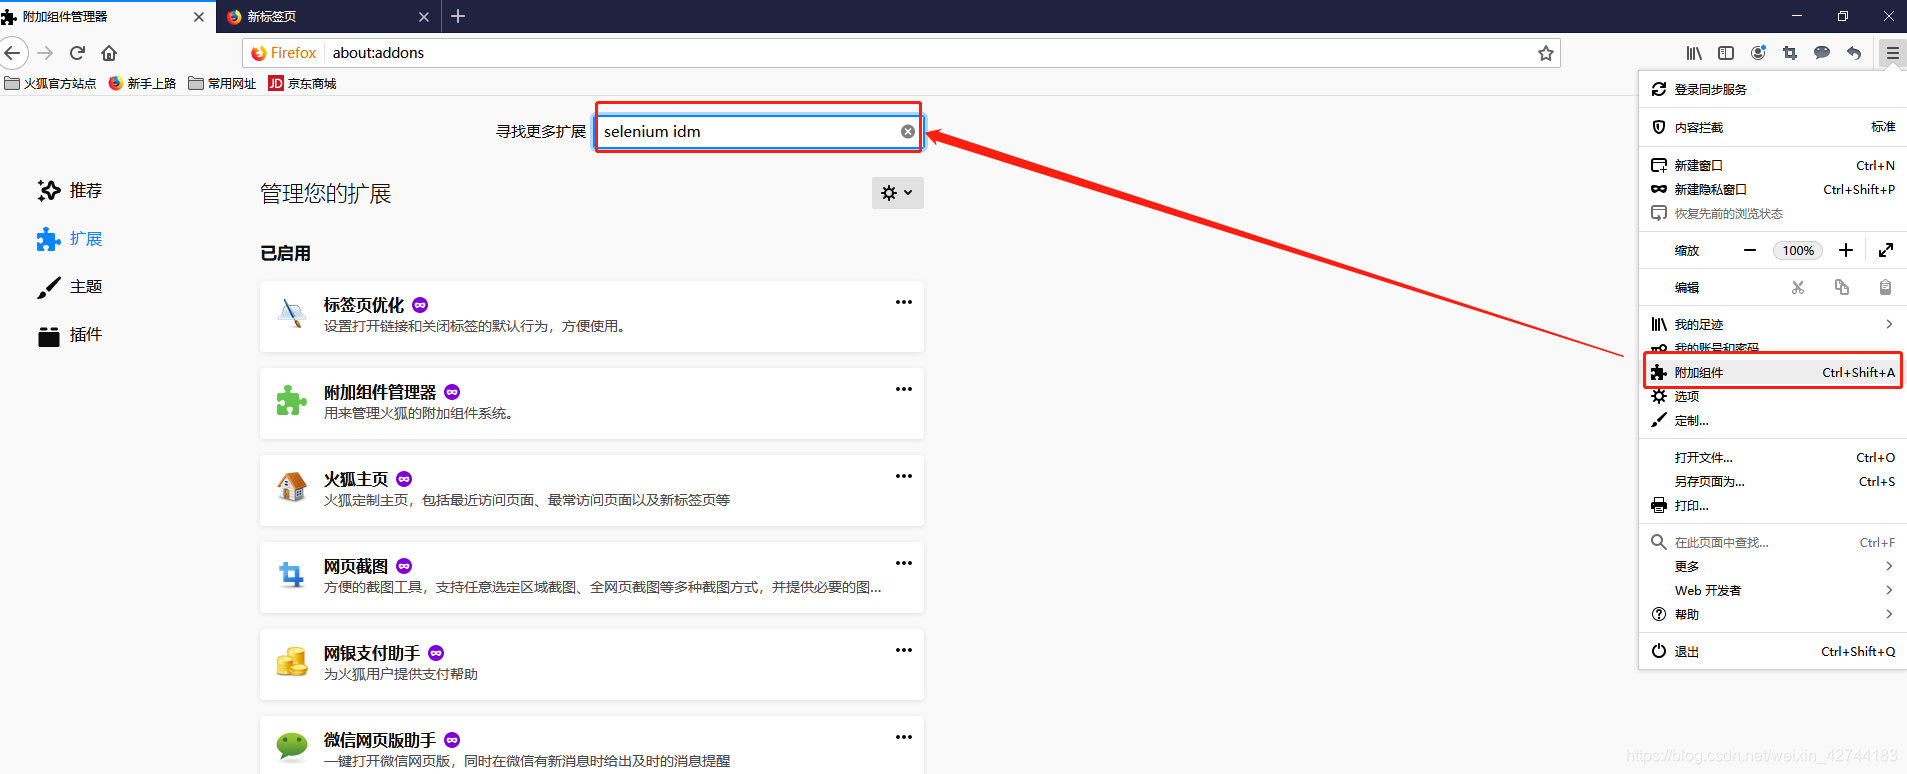Choose 打开文件... menu item
The width and height of the screenshot is (1907, 774).
tap(1773, 457)
